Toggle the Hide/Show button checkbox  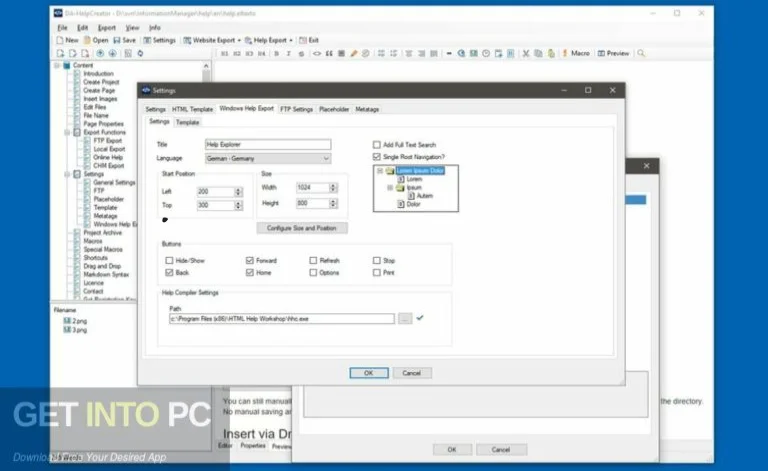tap(169, 260)
